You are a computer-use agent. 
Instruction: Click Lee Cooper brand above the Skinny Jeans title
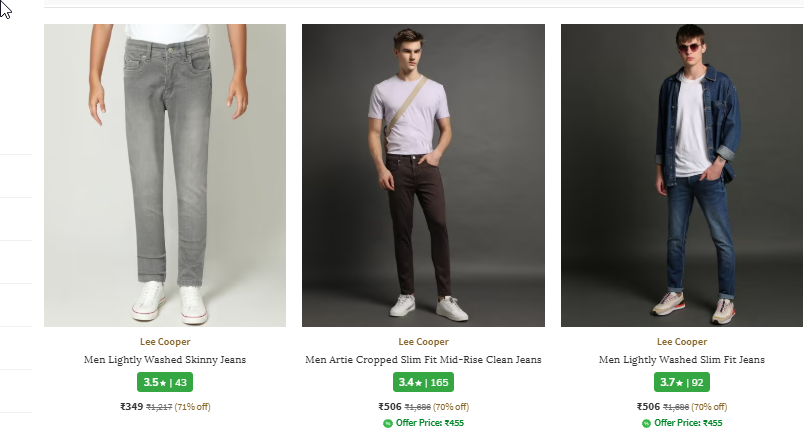coord(165,342)
